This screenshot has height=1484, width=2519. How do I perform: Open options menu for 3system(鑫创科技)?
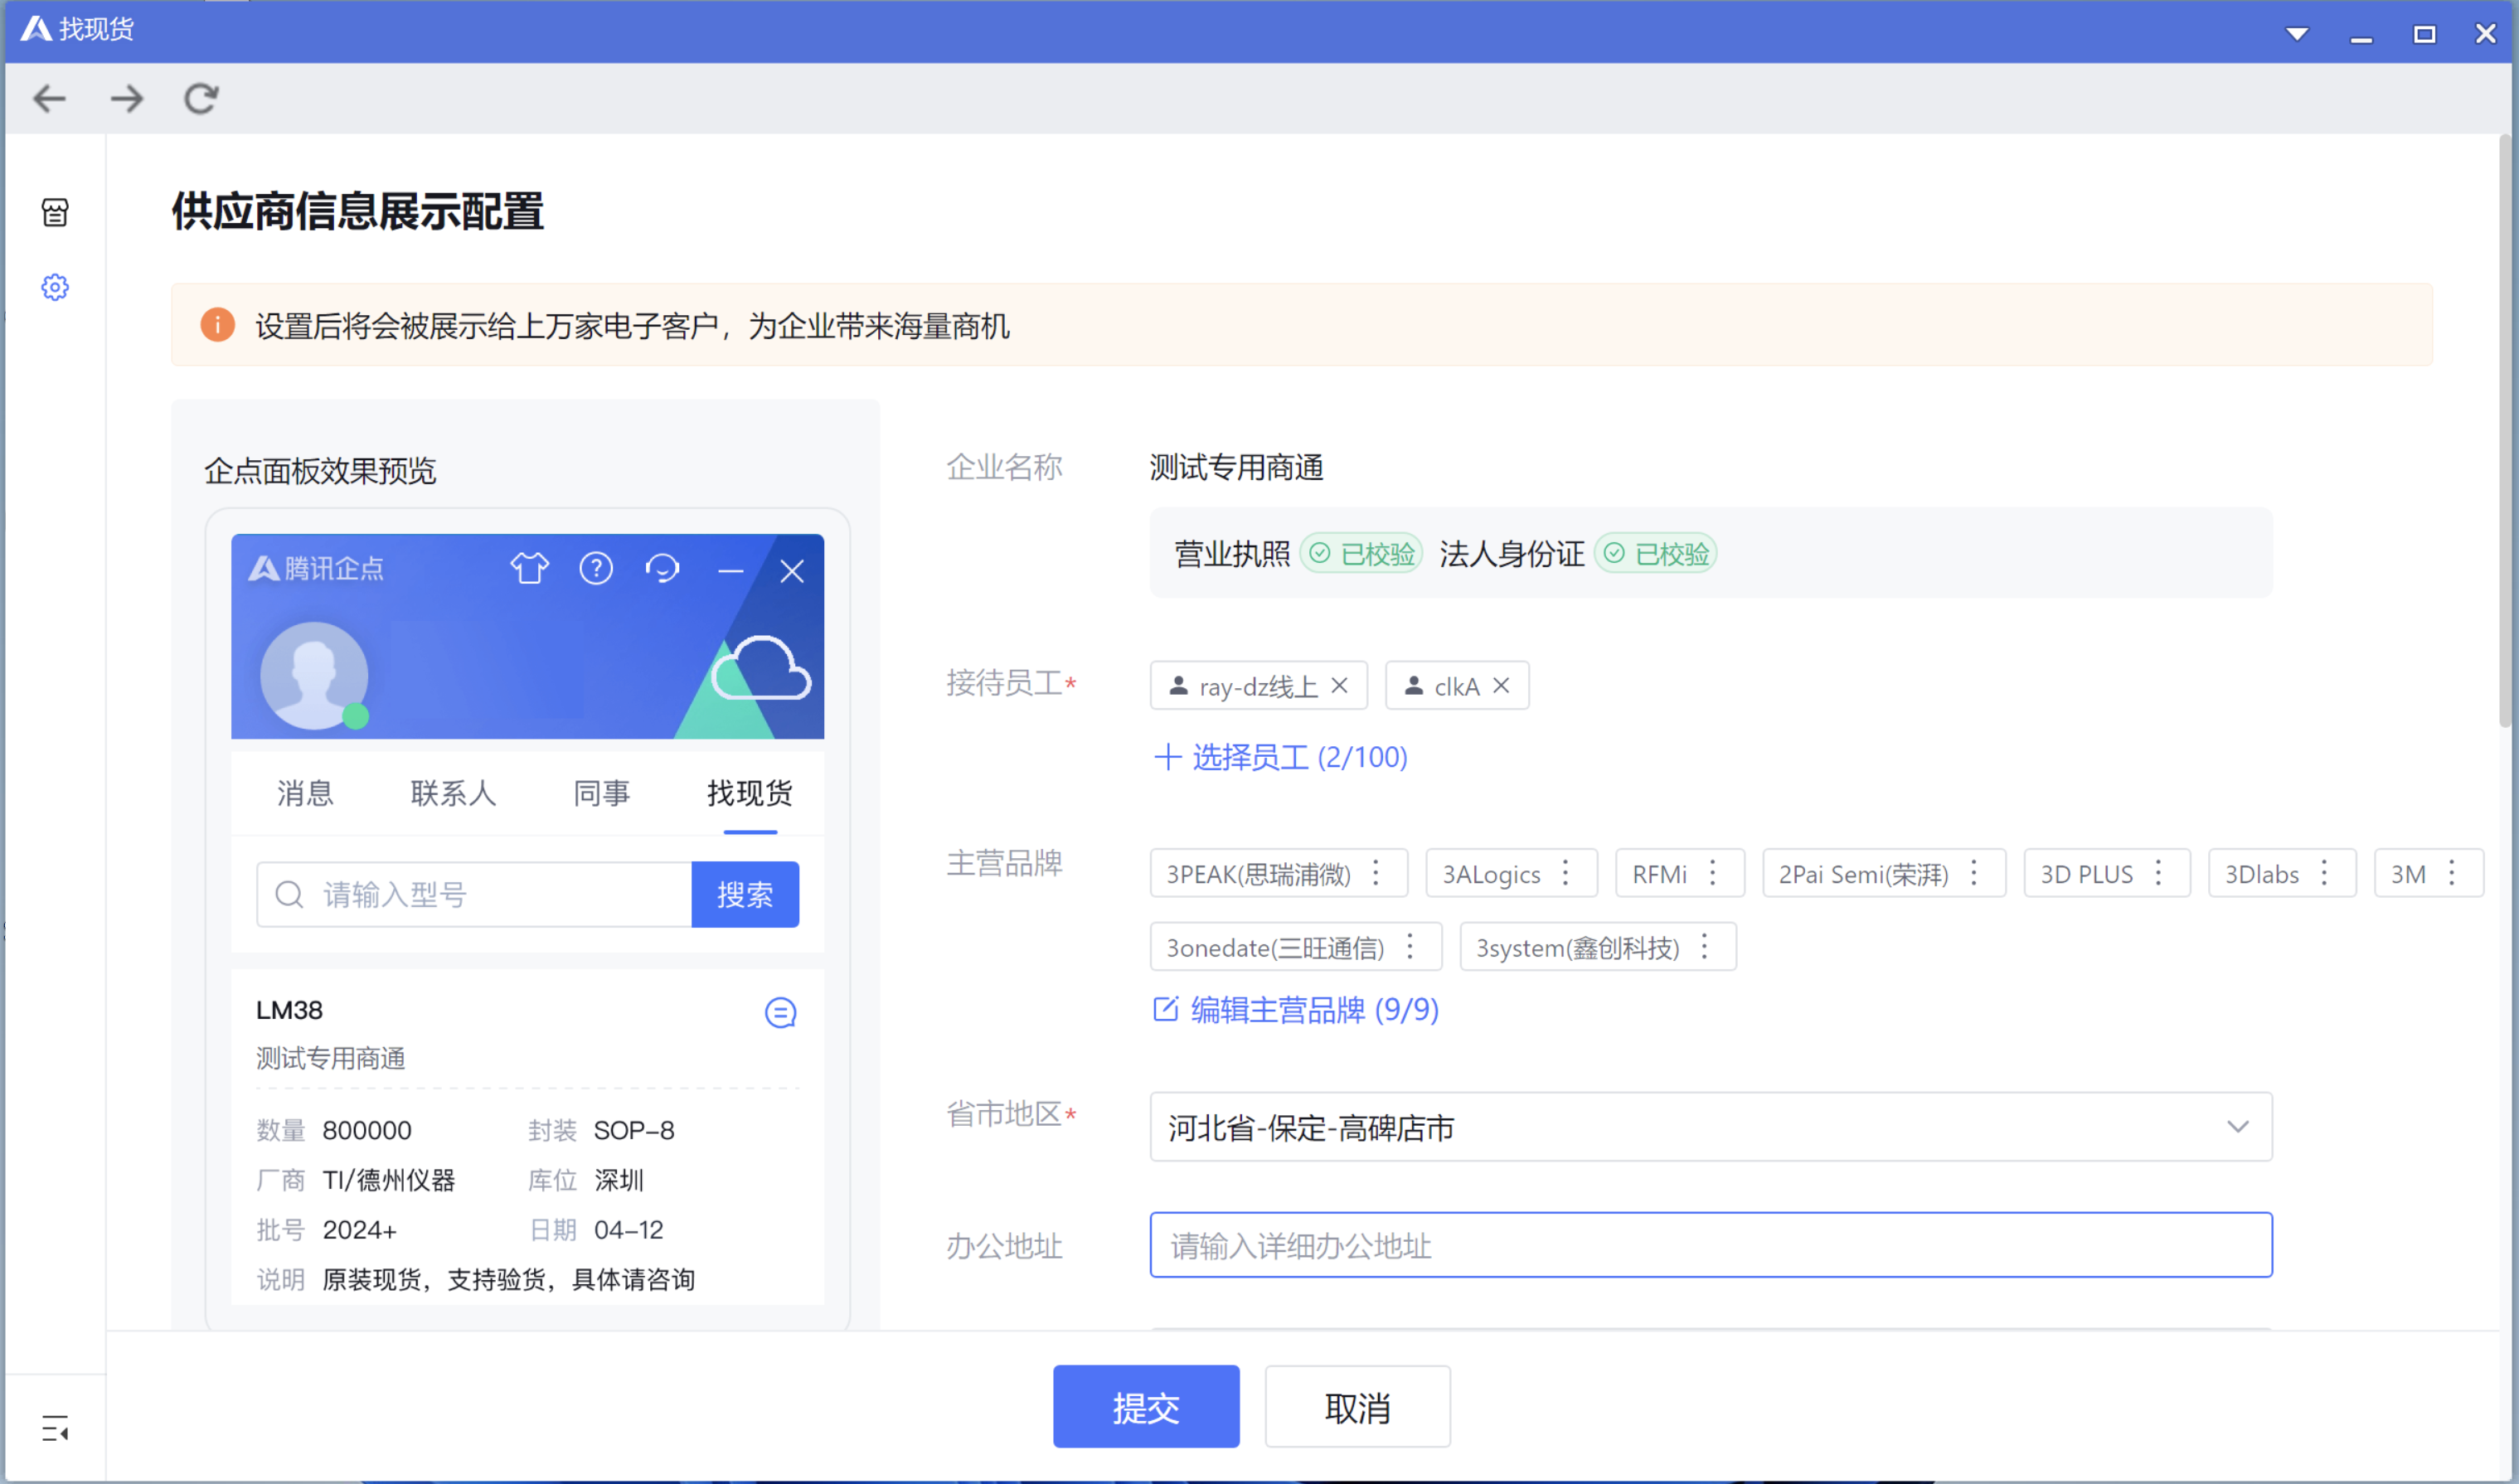tap(1705, 946)
